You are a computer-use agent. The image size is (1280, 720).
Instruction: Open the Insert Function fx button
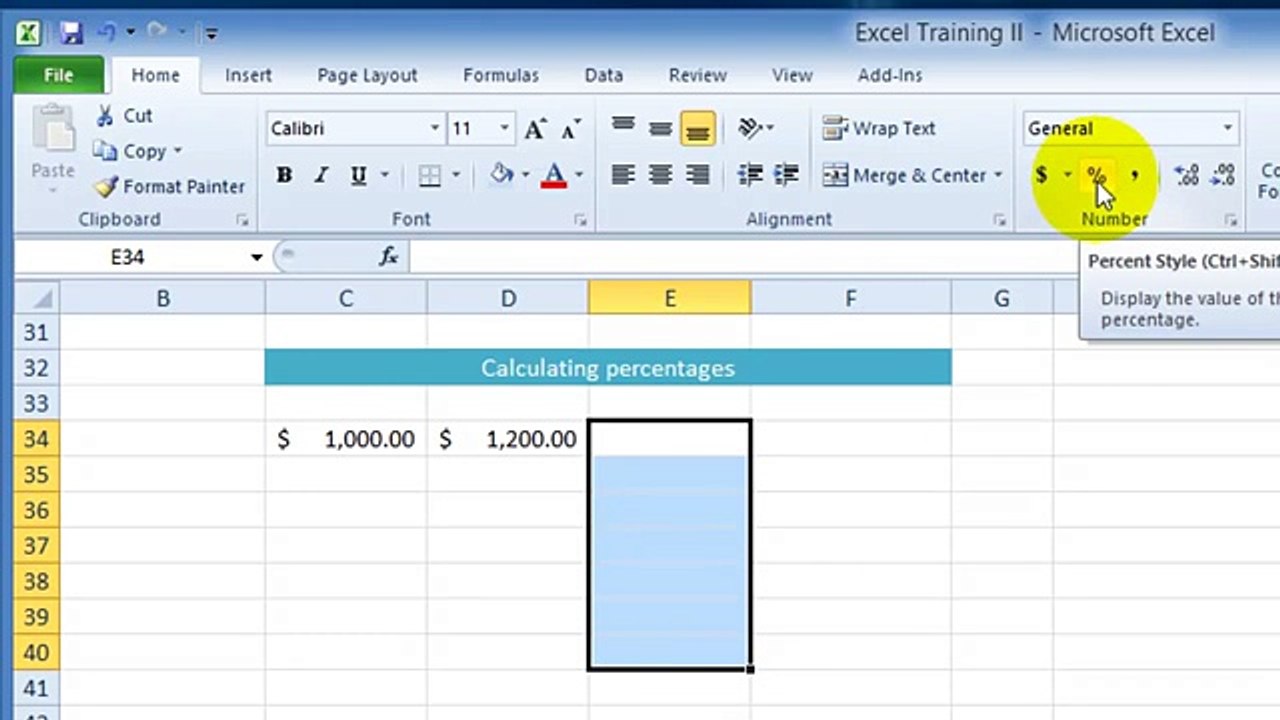(389, 257)
